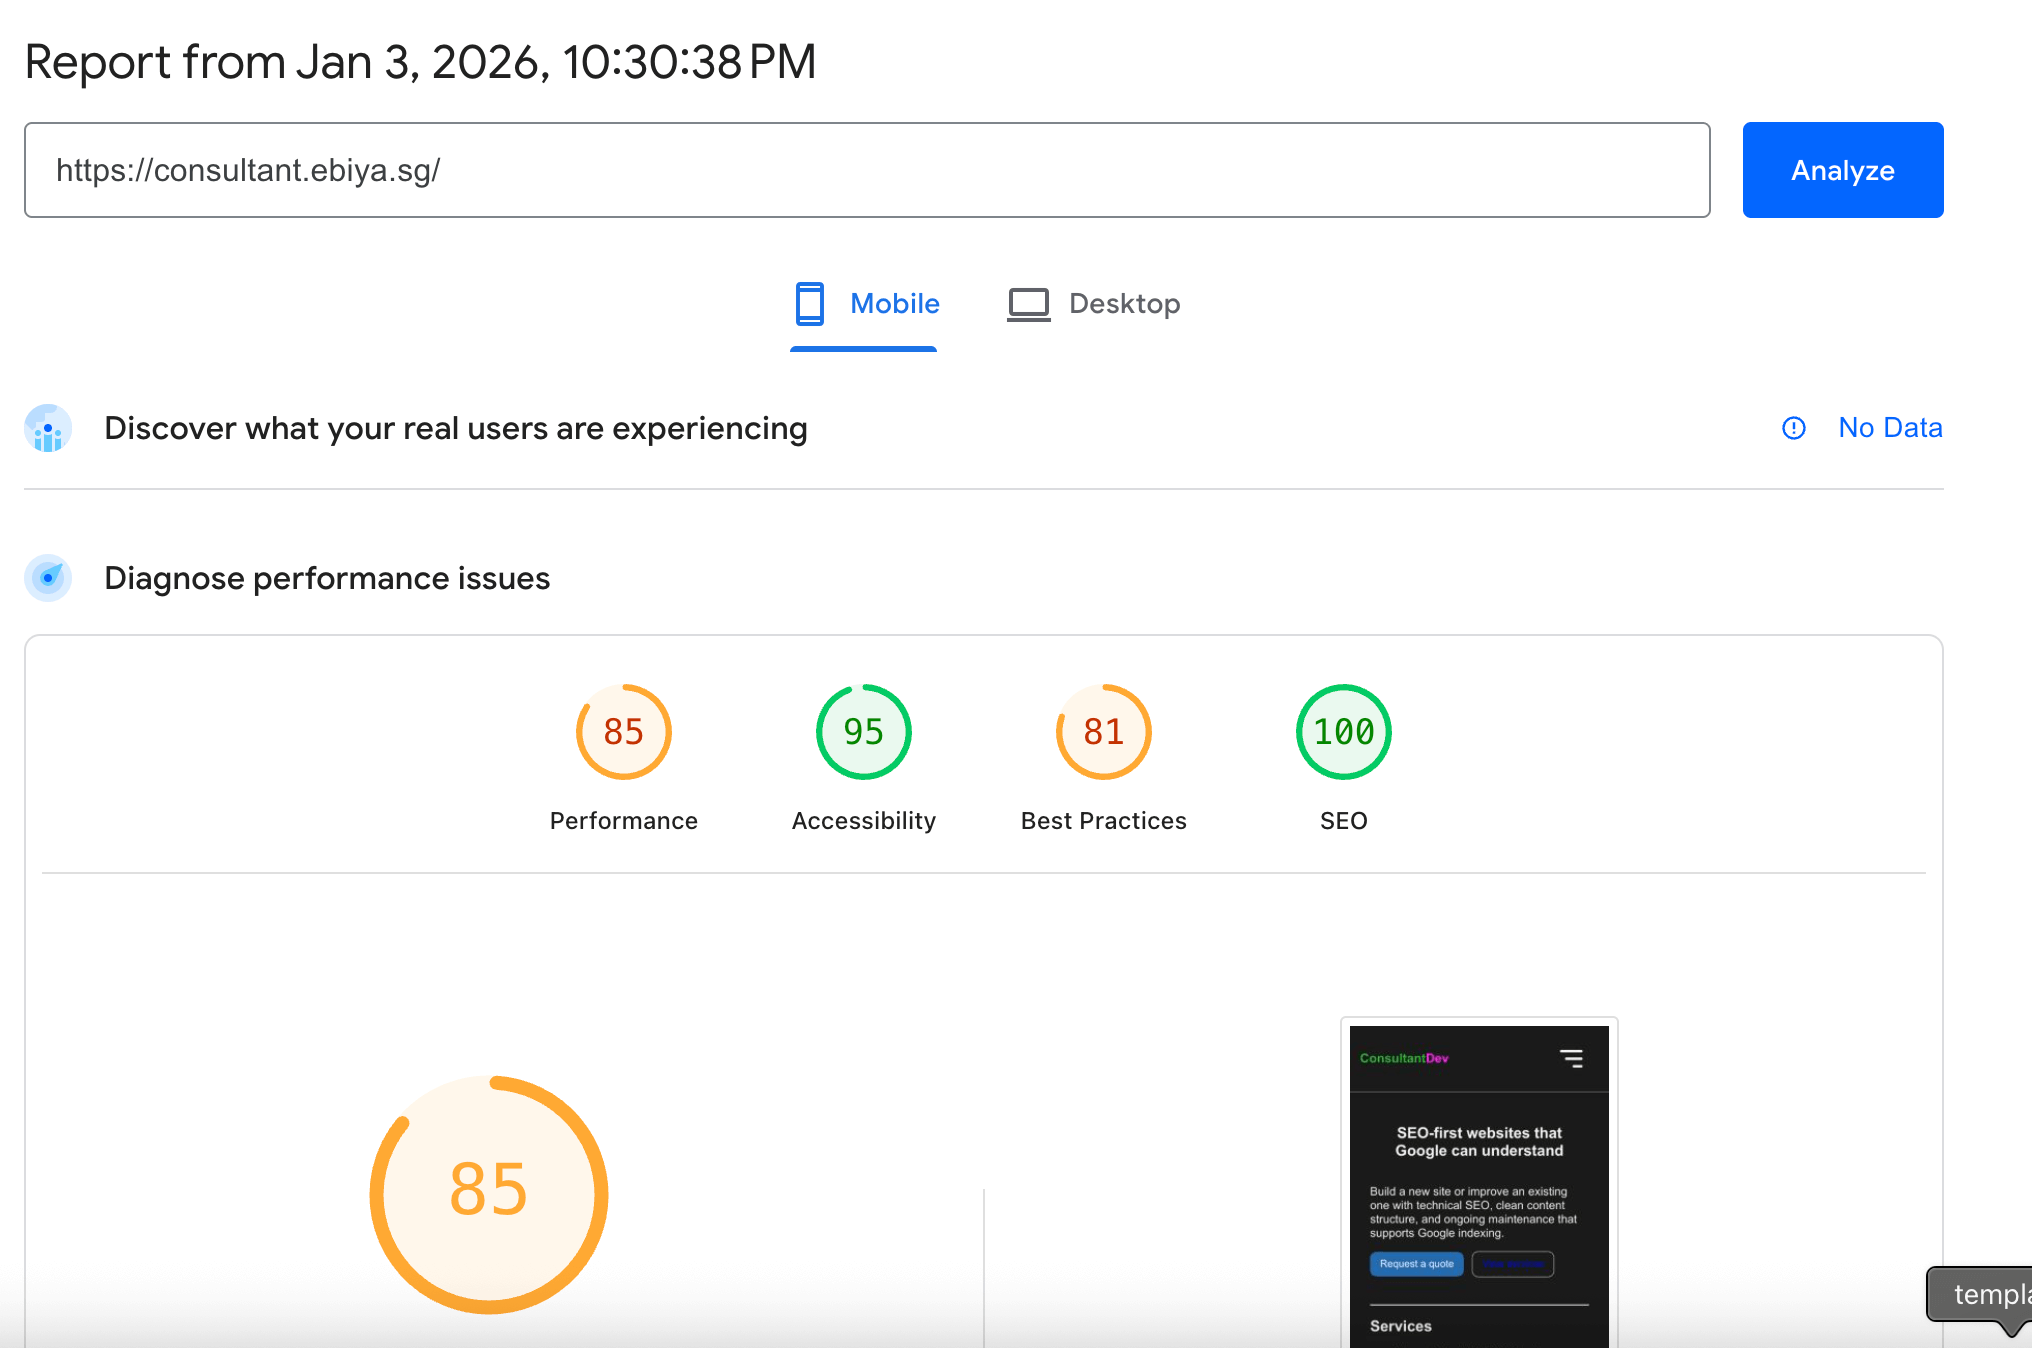Image resolution: width=2032 pixels, height=1348 pixels.
Task: Select the Desktop computer icon
Action: pyautogui.click(x=1028, y=303)
